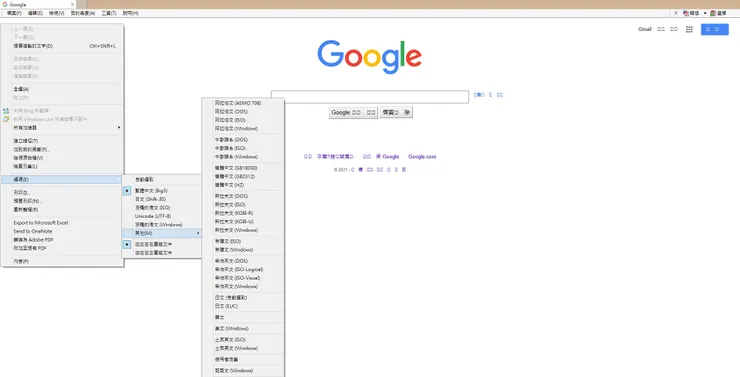Toggle auto-select encoding option
Screen dimensions: 740x377
coord(162,179)
